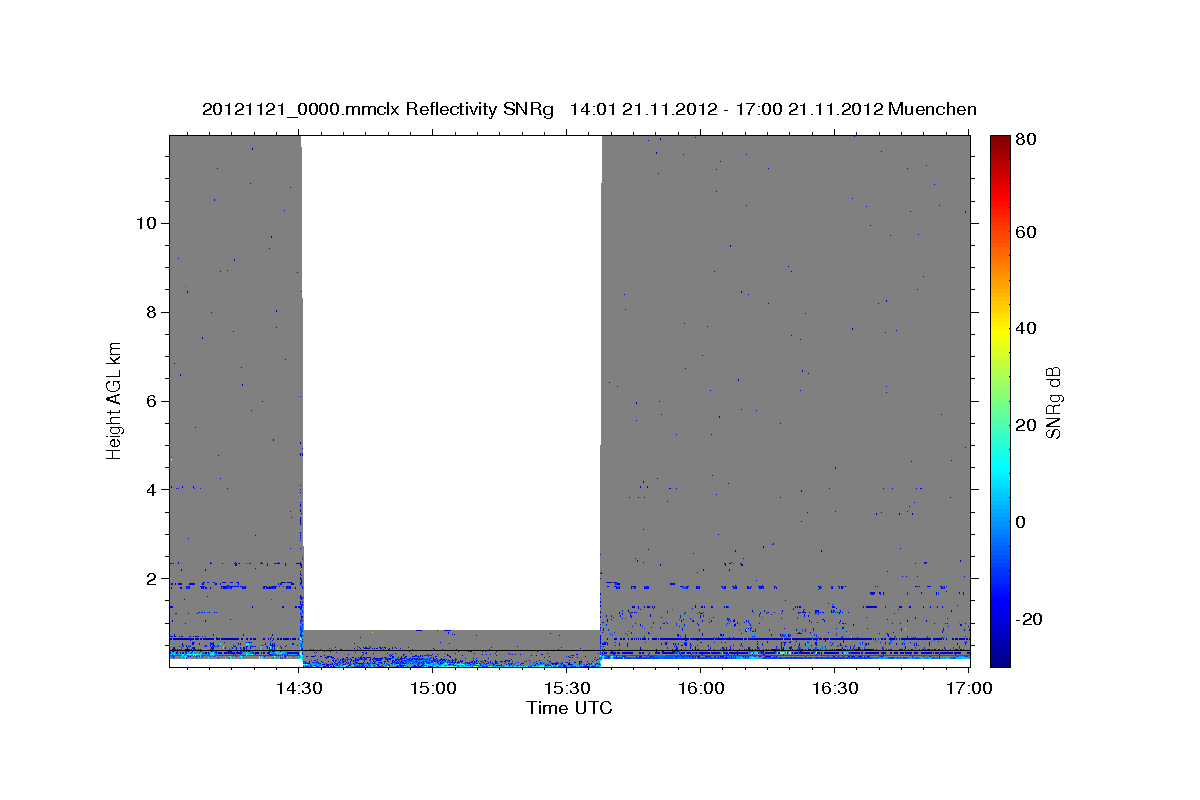Click the plot title beginning 20121121_0000.mmclx

pos(589,109)
